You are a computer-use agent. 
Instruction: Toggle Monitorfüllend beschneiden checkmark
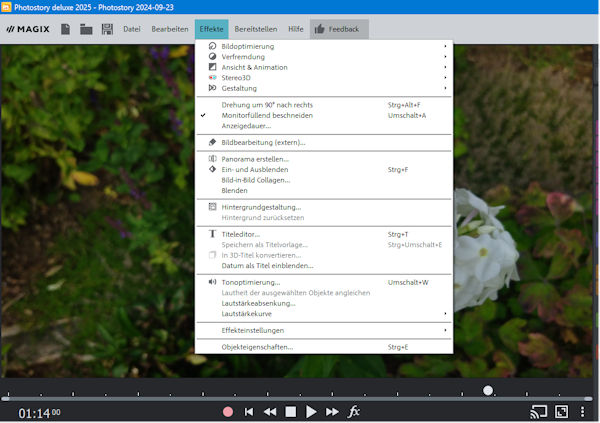point(324,116)
